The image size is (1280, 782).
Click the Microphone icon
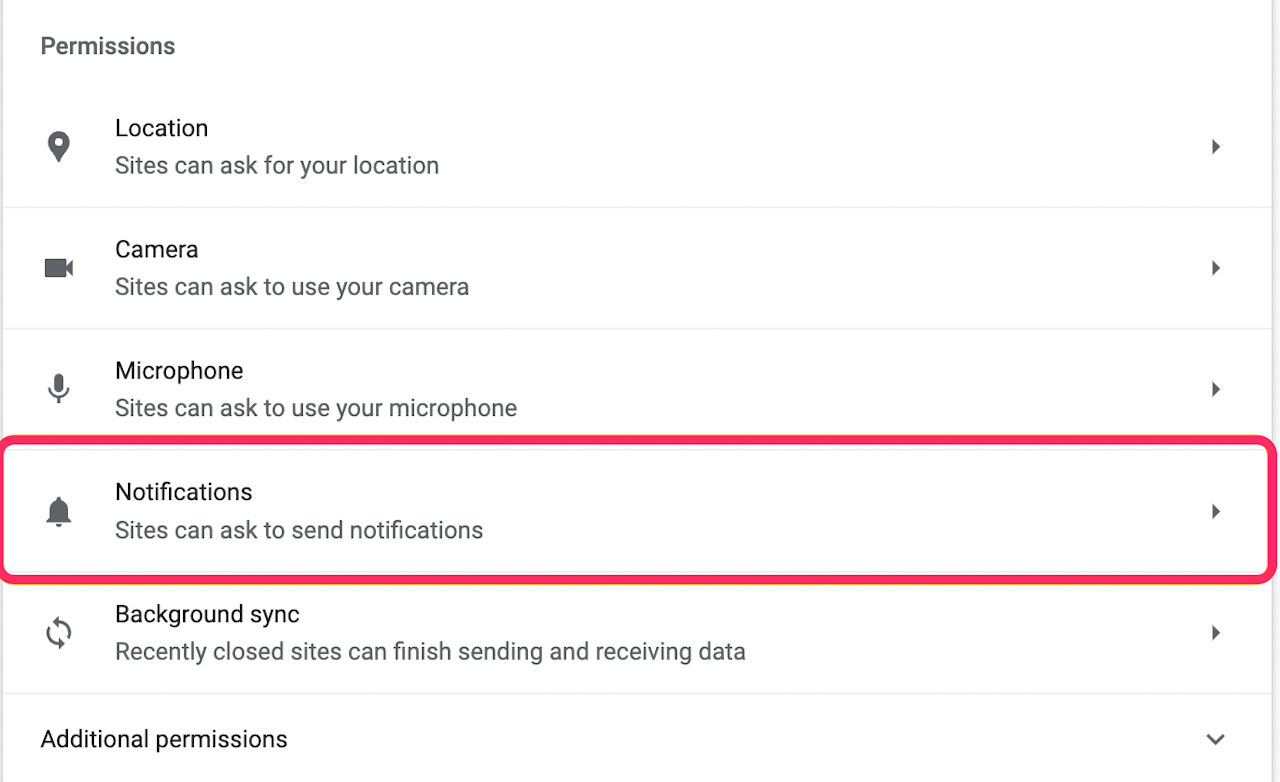(x=59, y=389)
